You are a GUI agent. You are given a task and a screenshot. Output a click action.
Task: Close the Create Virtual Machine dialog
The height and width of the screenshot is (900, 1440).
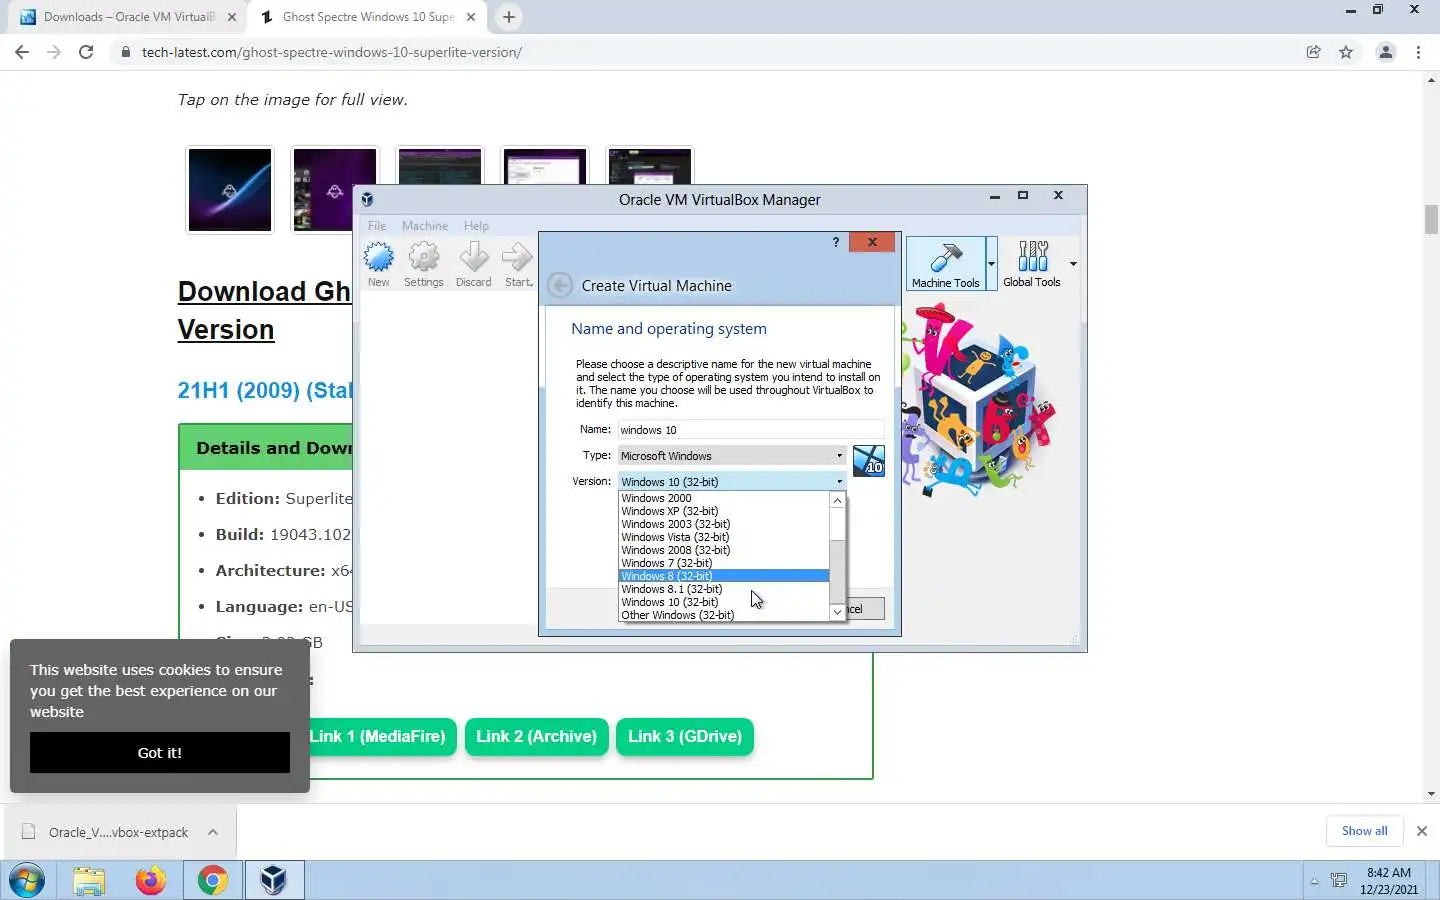click(x=872, y=242)
